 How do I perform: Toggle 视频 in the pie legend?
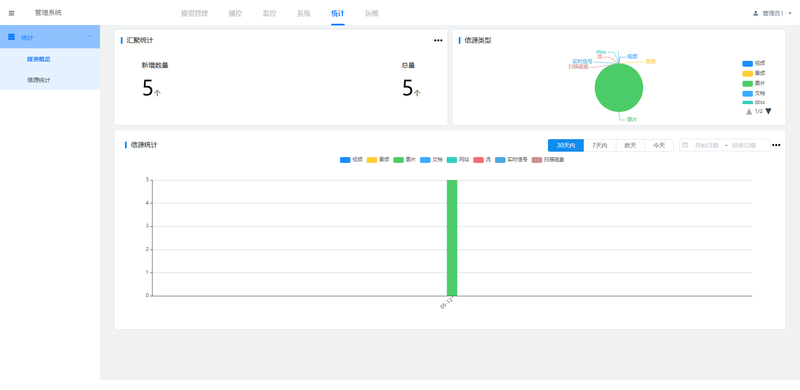point(754,63)
